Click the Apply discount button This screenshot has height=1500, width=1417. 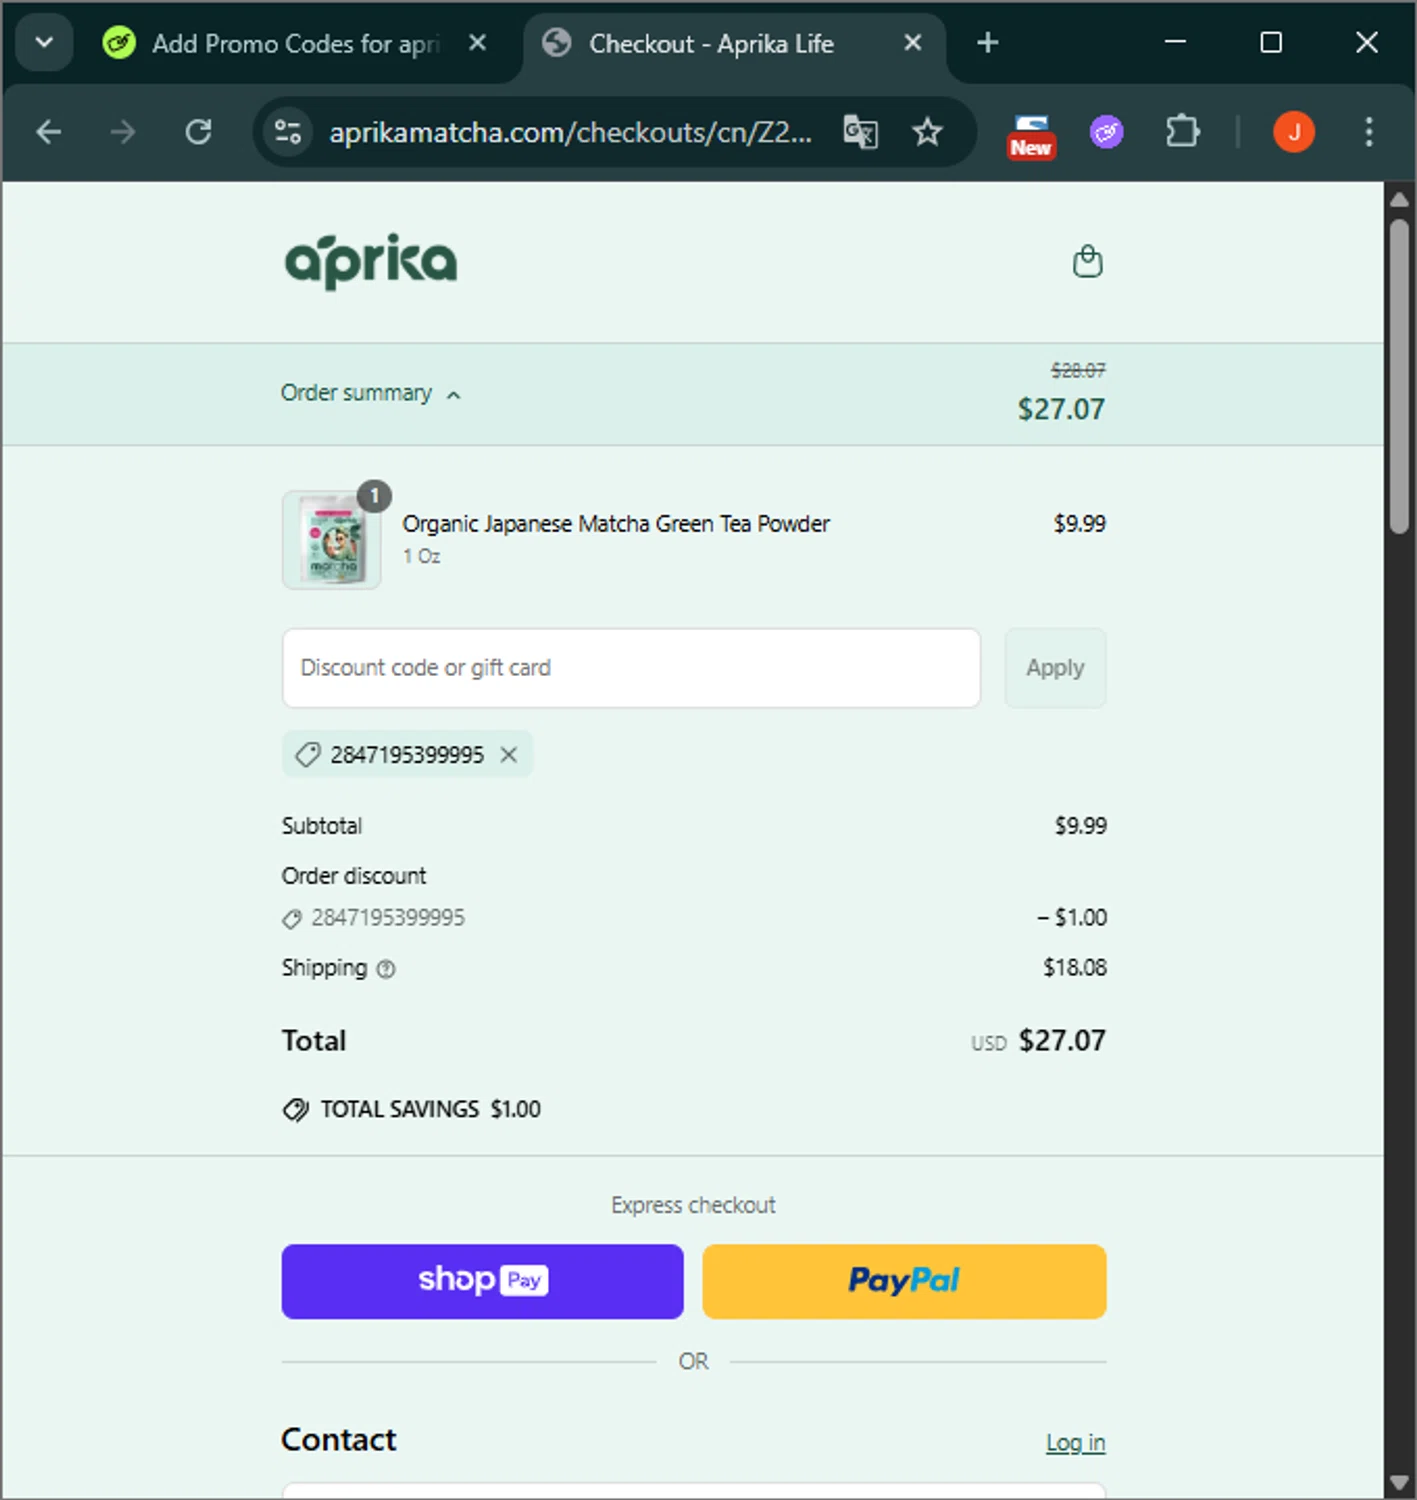1055,667
